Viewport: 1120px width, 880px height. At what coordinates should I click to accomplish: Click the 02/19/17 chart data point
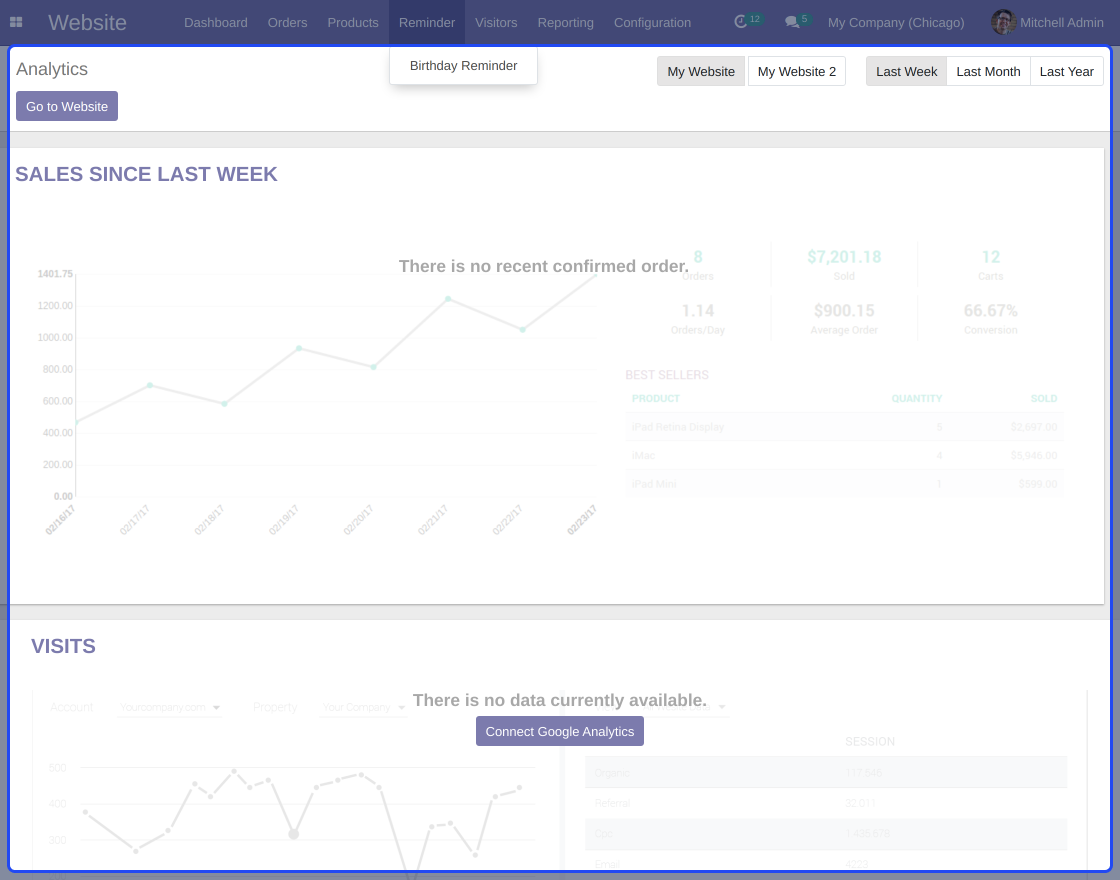[x=299, y=348]
